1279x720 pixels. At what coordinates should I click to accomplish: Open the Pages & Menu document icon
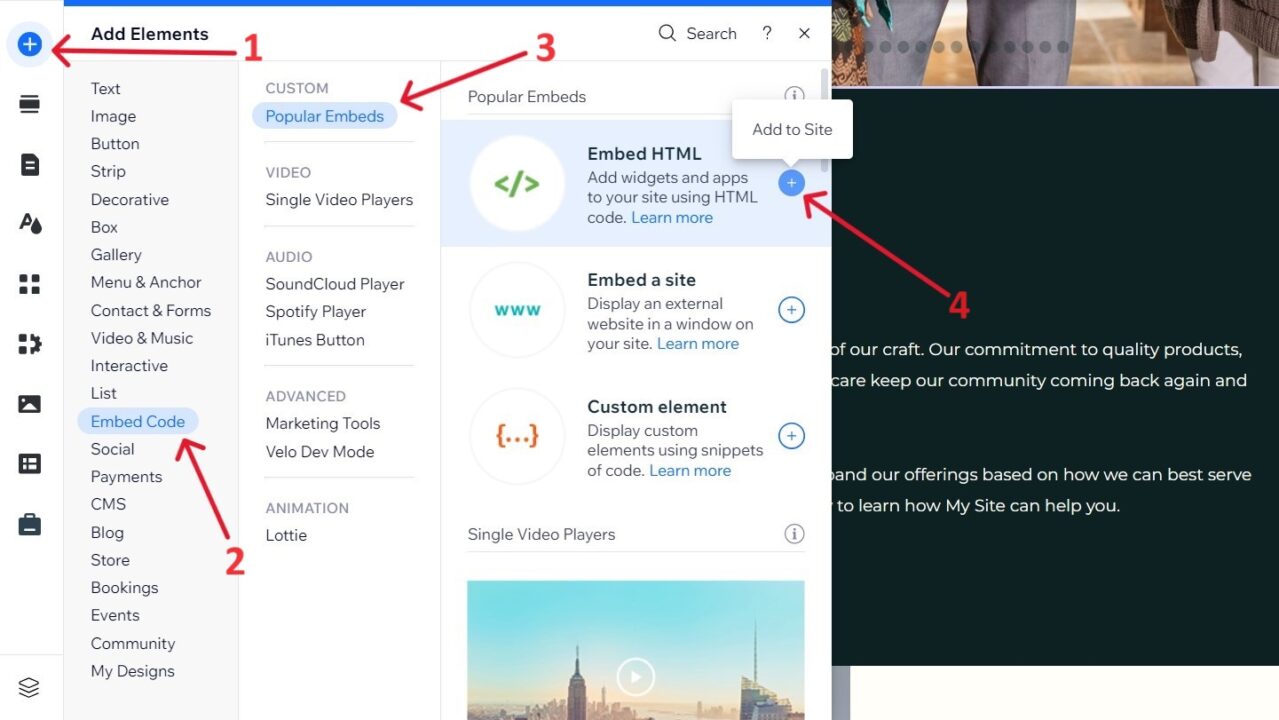coord(30,165)
